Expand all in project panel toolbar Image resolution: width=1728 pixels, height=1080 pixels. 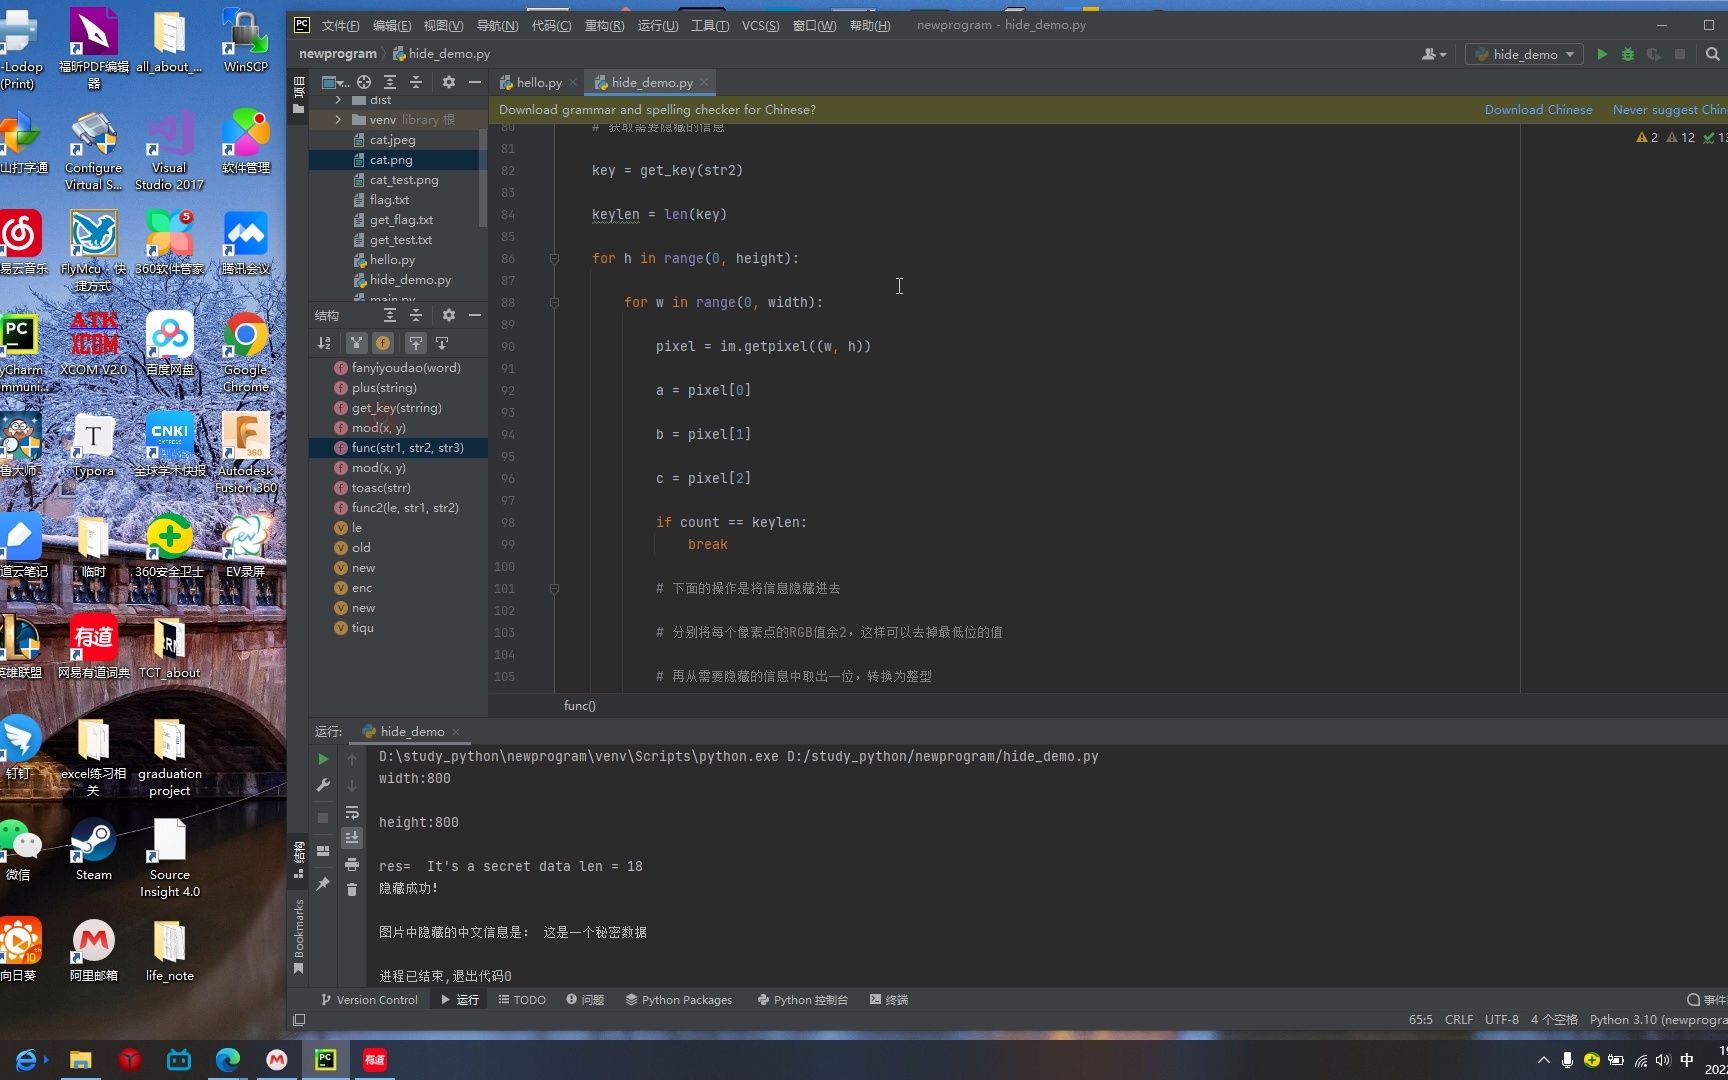[390, 82]
